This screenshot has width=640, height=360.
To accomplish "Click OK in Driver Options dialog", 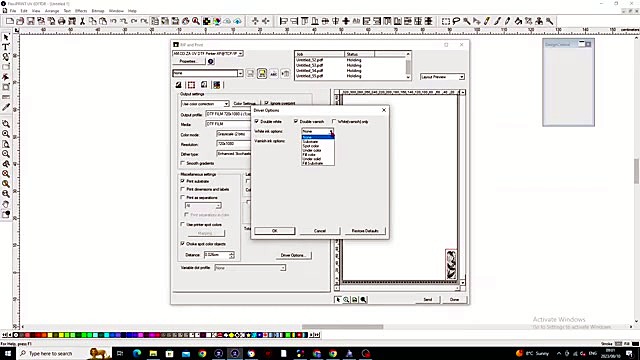I will click(x=275, y=231).
